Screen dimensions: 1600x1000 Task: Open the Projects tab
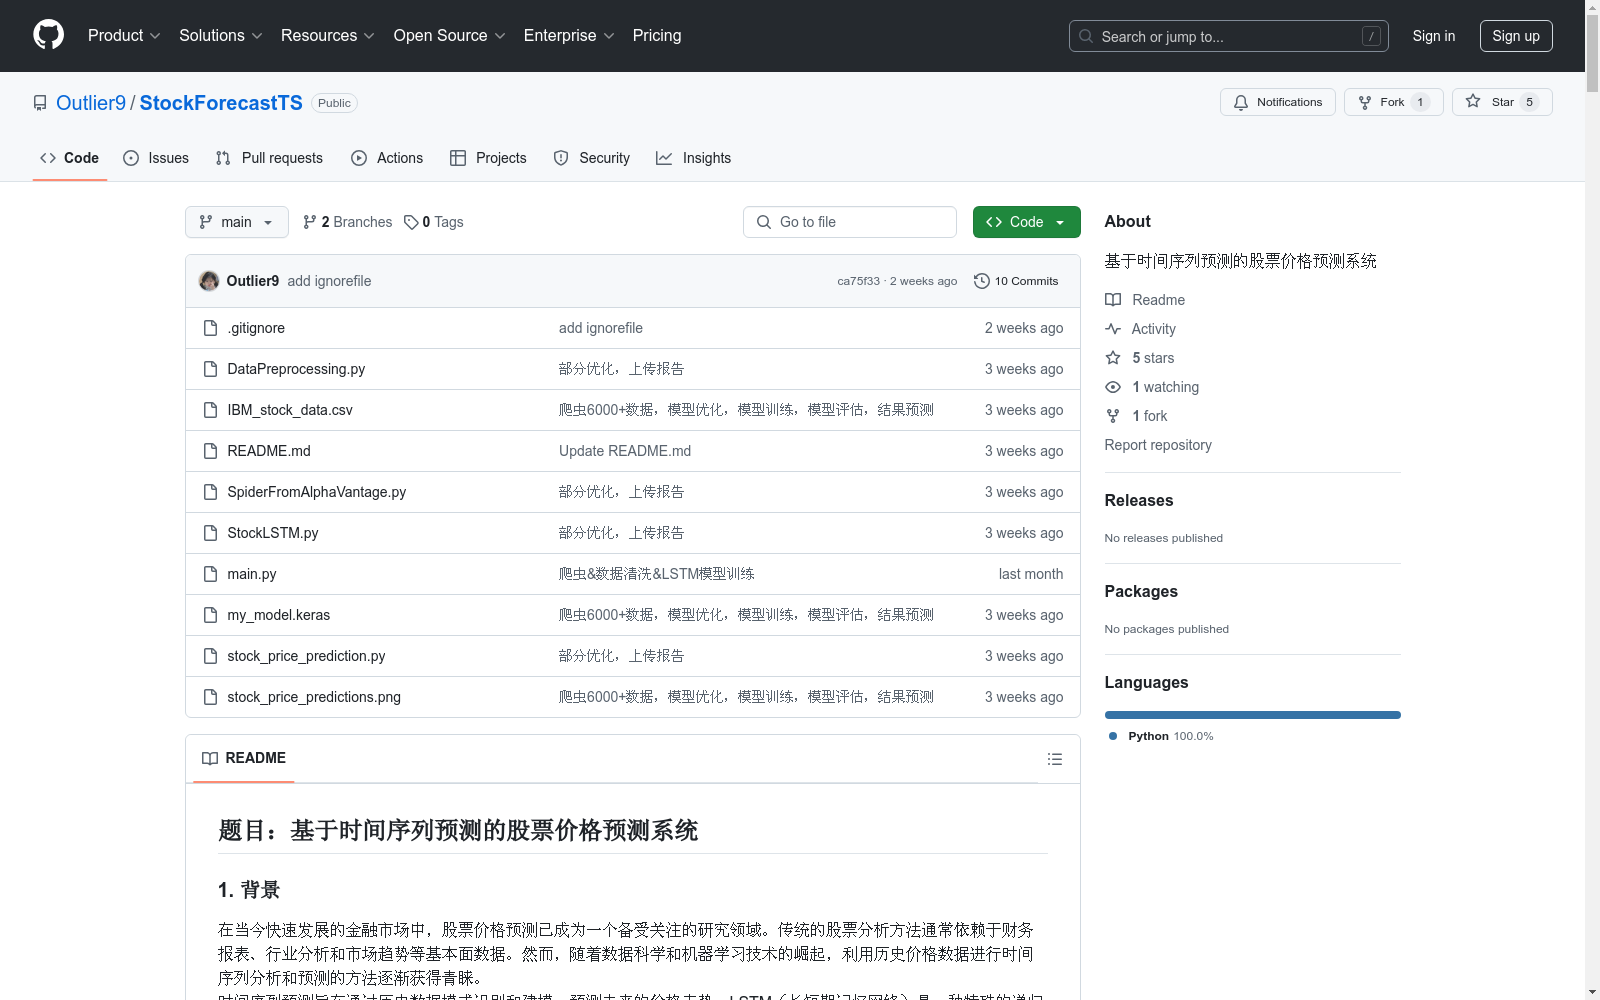click(x=488, y=158)
